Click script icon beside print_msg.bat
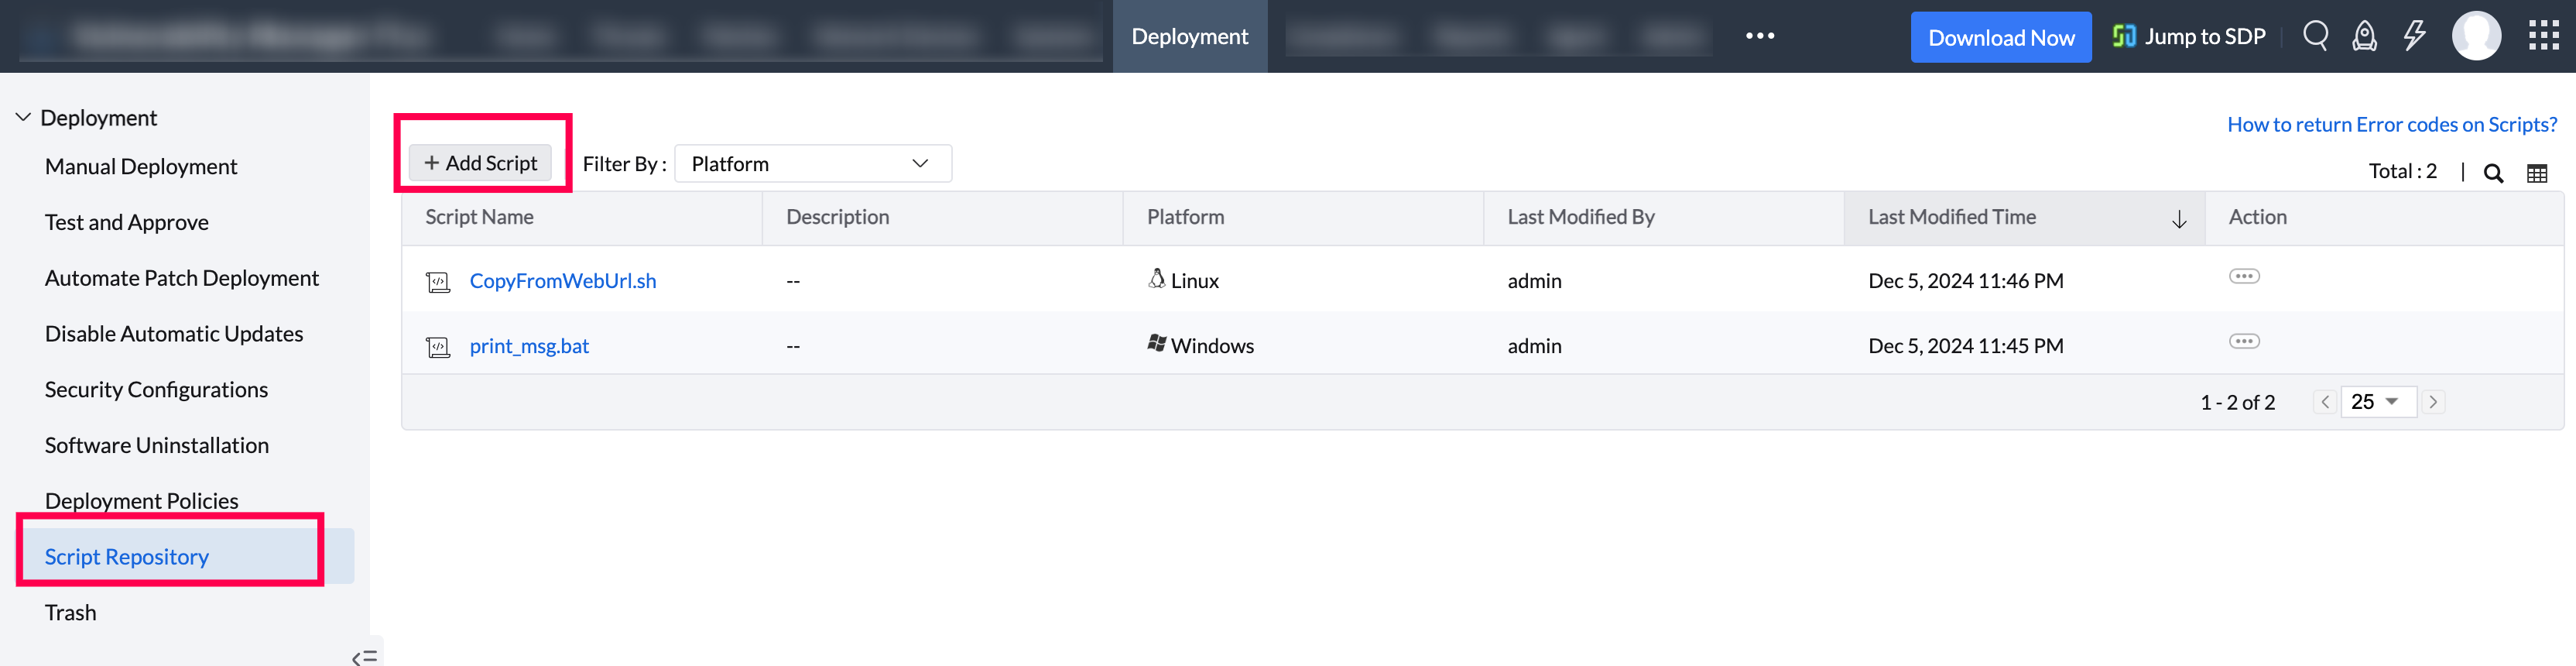 pos(438,347)
